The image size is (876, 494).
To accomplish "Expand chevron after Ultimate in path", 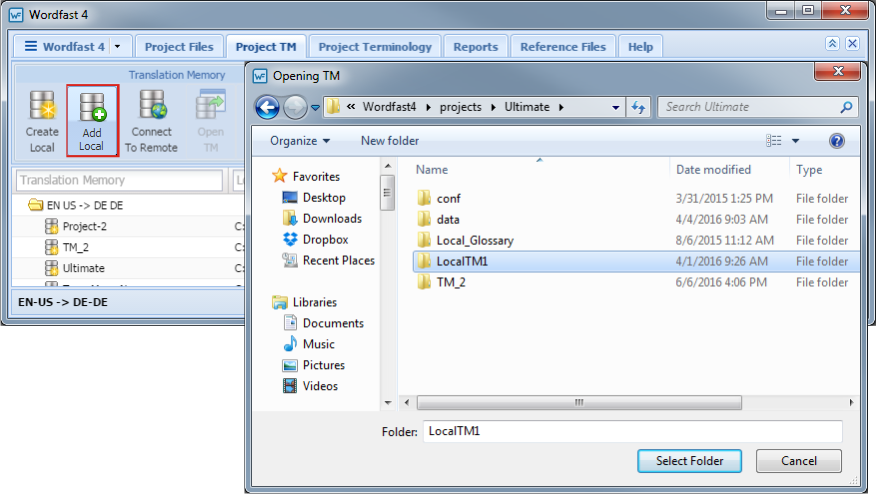I will click(x=561, y=107).
